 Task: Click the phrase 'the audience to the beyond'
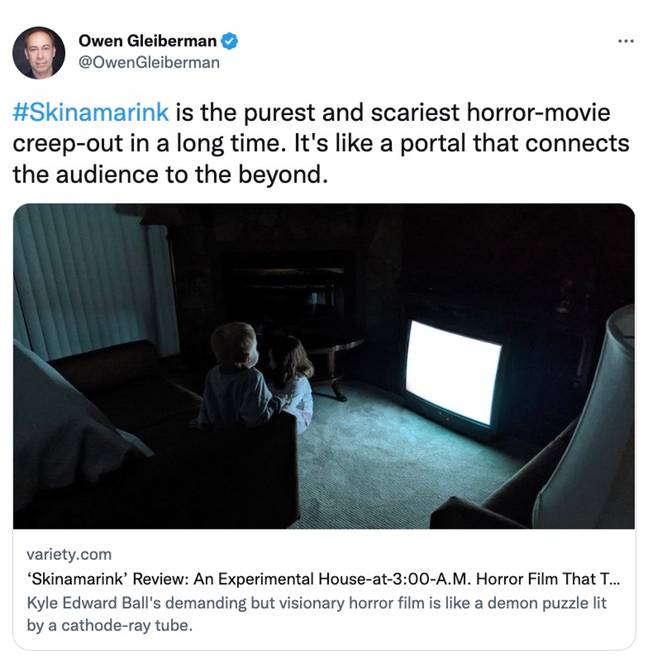(170, 174)
